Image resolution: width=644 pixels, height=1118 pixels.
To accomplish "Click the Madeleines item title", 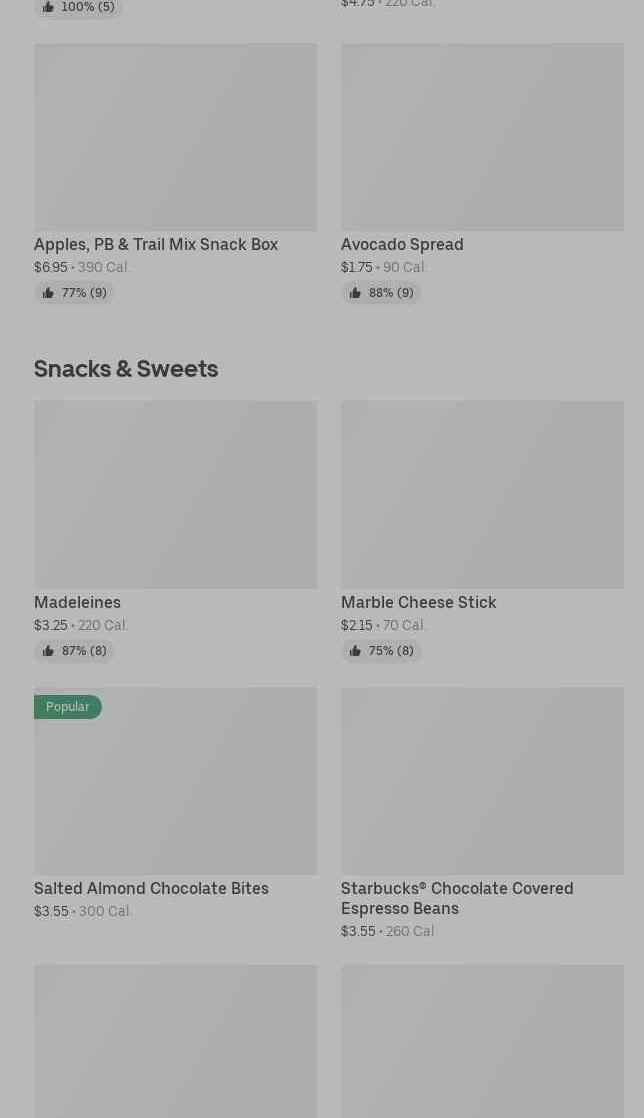I will (77, 602).
